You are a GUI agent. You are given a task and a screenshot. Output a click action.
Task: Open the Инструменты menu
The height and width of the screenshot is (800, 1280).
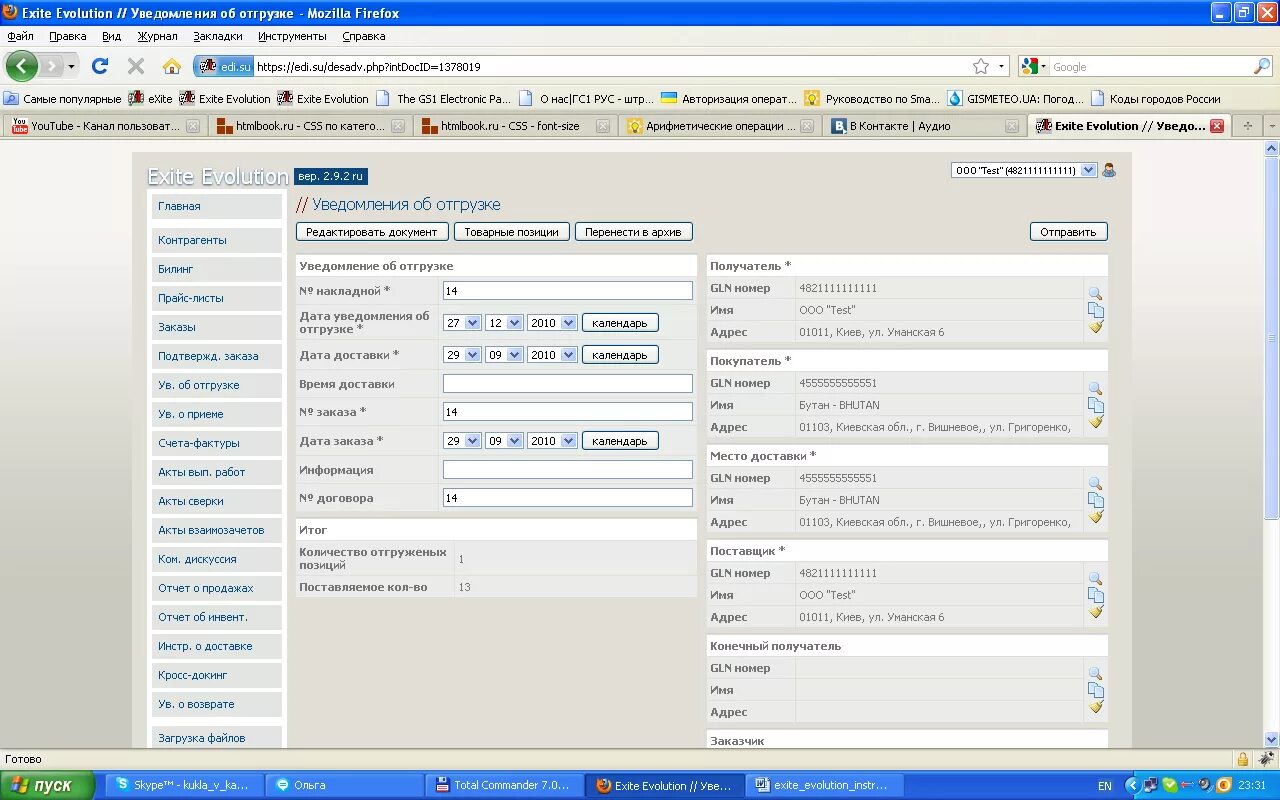coord(292,36)
